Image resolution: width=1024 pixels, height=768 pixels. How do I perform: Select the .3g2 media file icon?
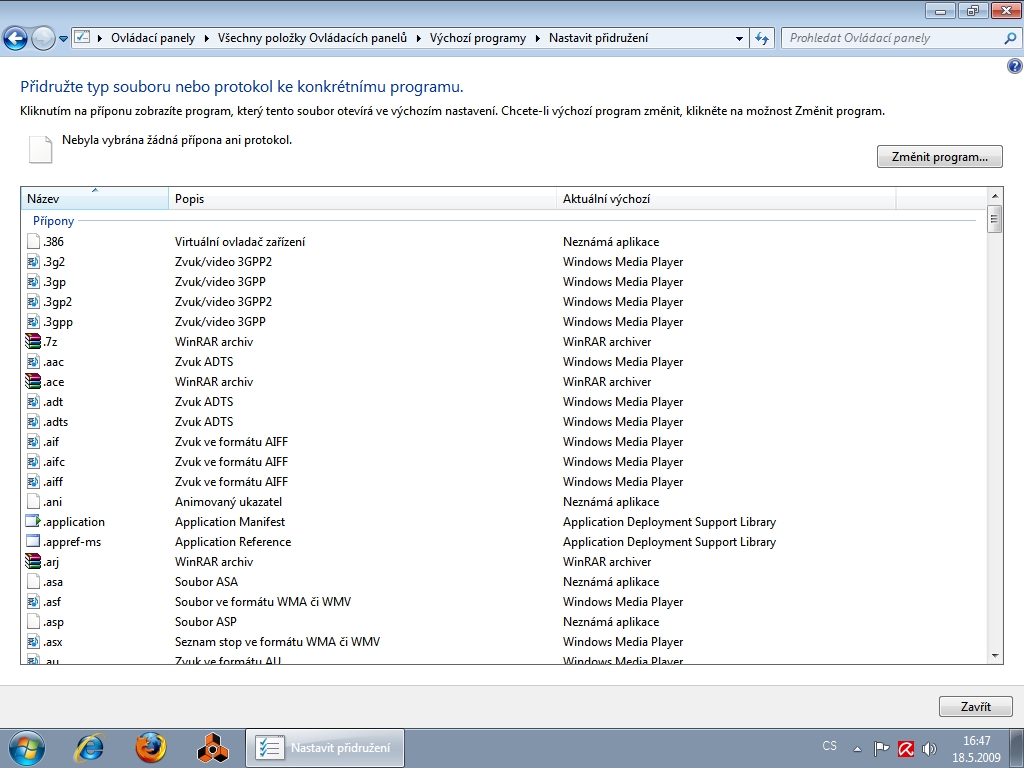click(x=33, y=262)
